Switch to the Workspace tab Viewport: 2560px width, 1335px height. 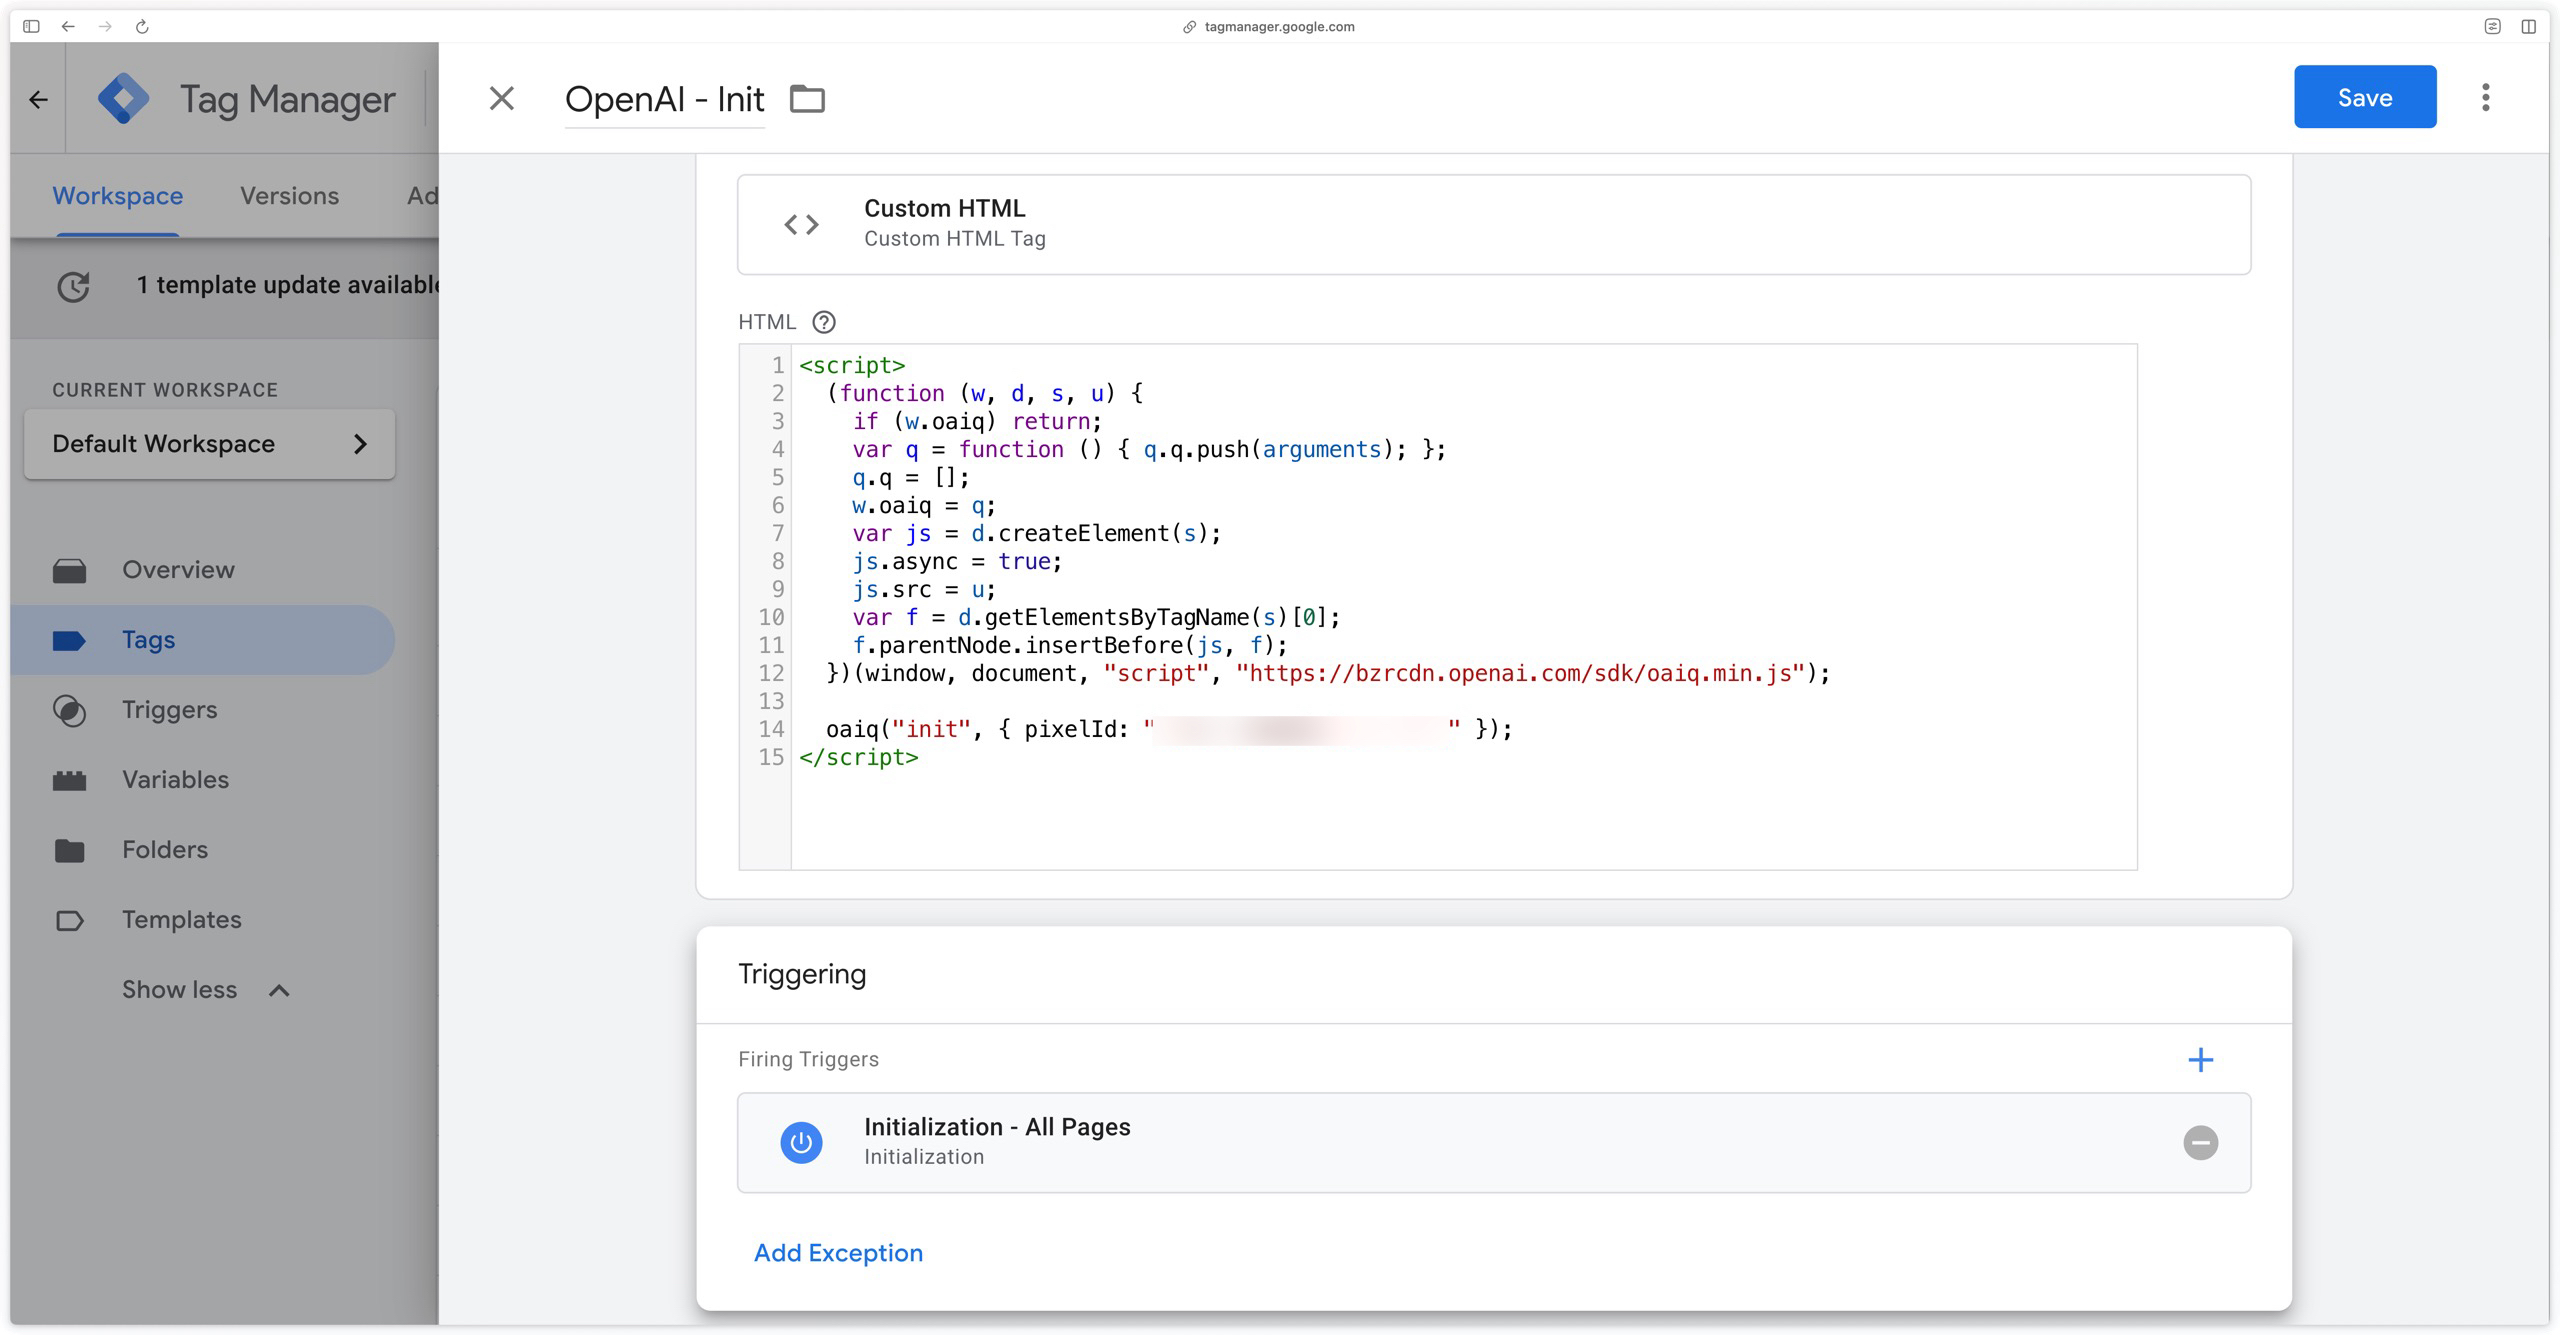coord(117,196)
